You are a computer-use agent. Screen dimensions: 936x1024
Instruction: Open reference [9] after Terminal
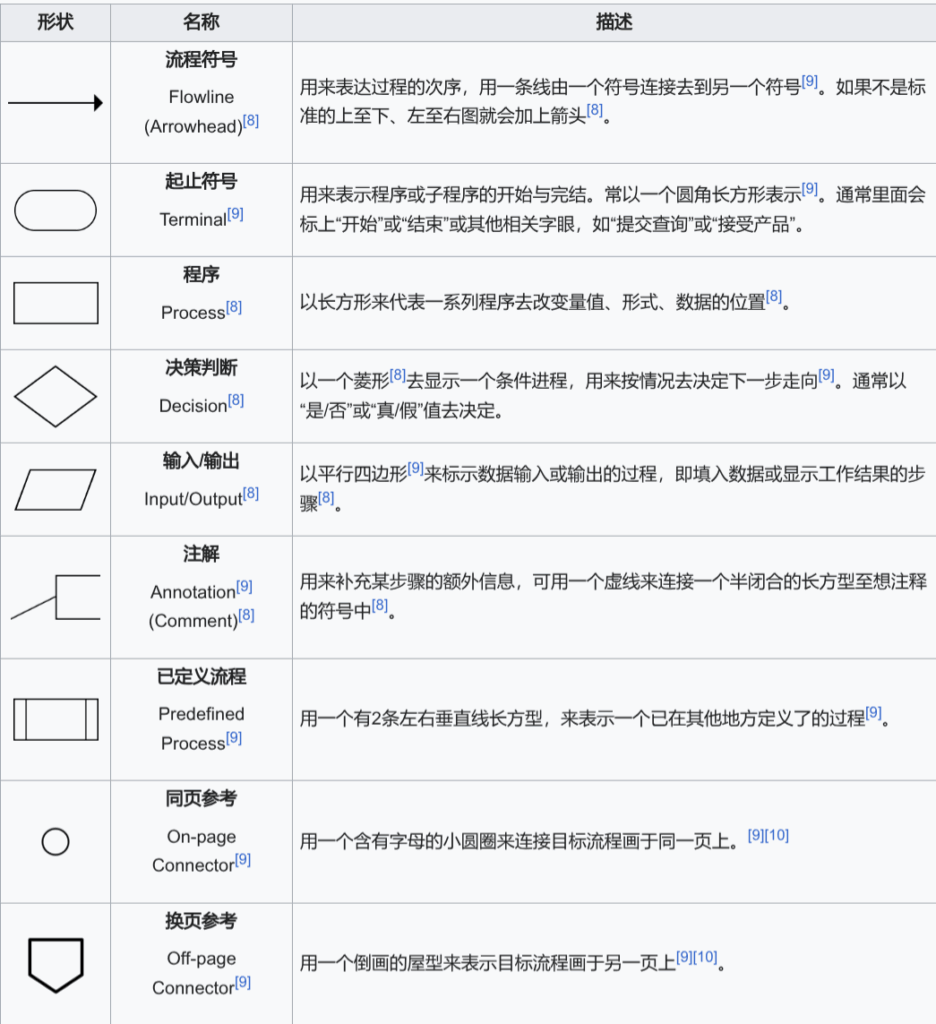[x=235, y=214]
